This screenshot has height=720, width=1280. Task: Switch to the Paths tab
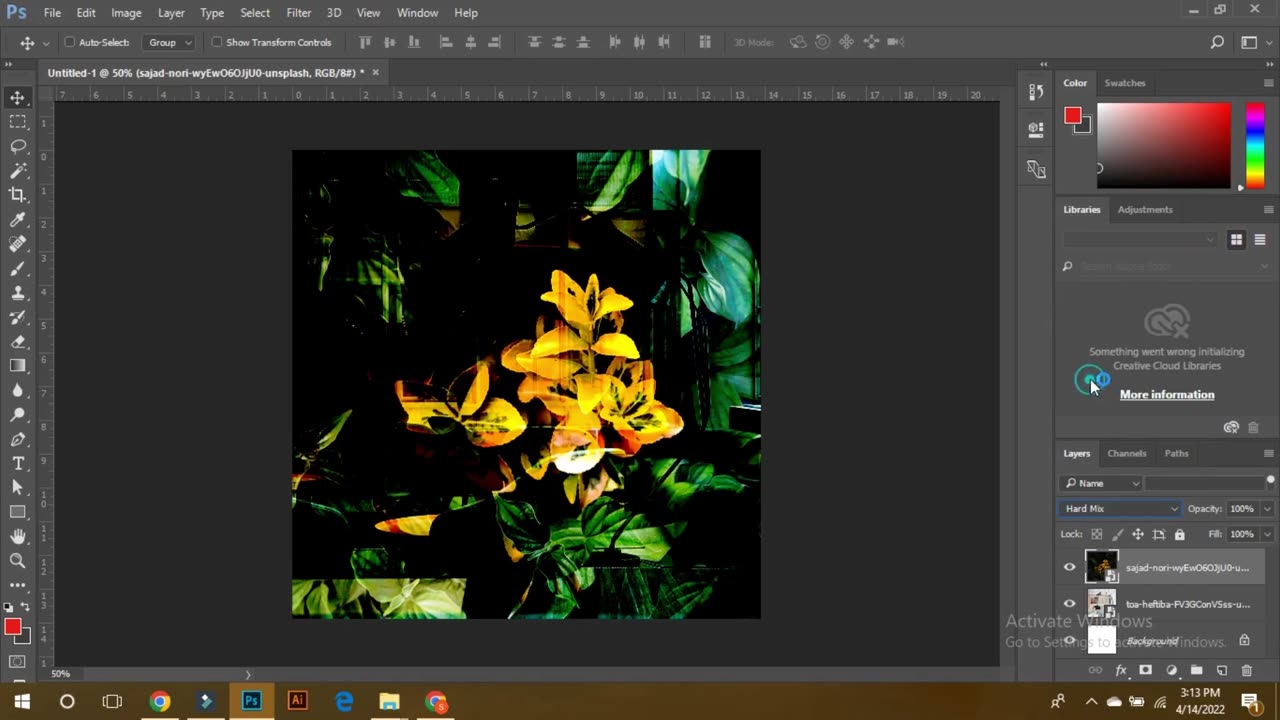1176,453
